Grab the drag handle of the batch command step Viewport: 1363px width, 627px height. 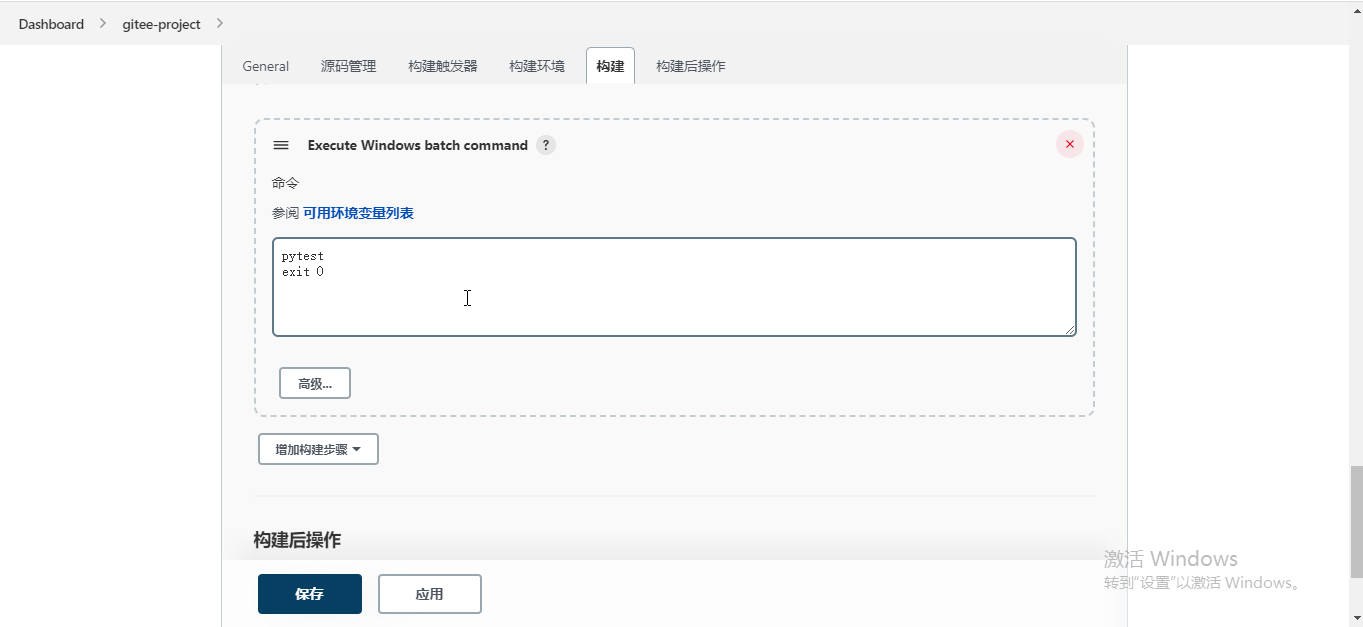click(x=281, y=145)
